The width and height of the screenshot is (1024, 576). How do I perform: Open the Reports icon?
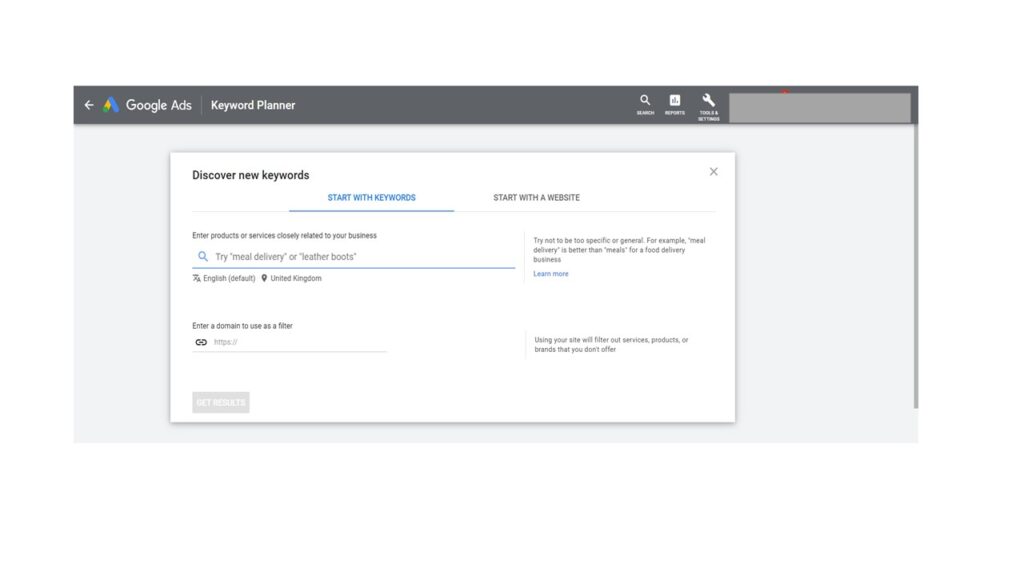coord(675,104)
